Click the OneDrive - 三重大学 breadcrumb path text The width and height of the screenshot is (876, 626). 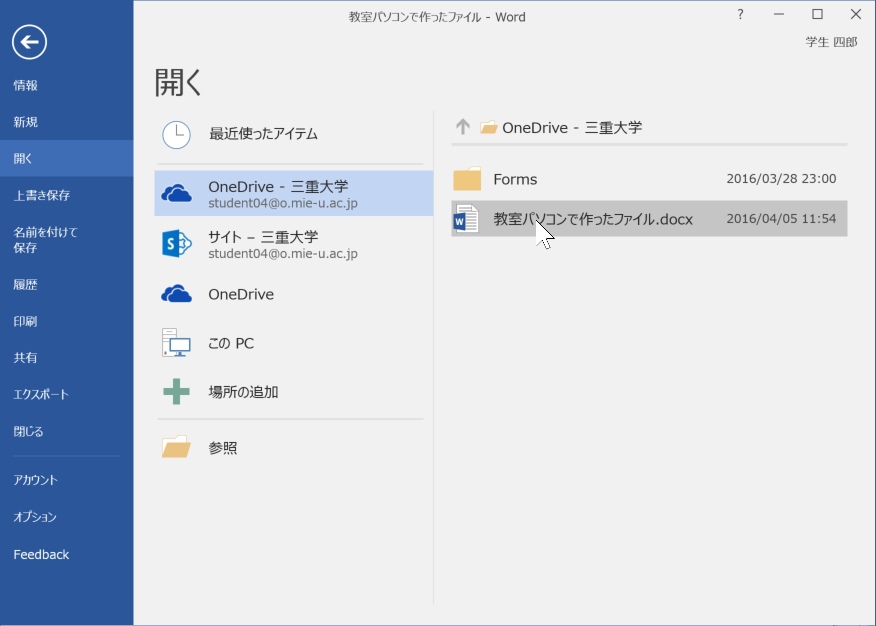572,128
